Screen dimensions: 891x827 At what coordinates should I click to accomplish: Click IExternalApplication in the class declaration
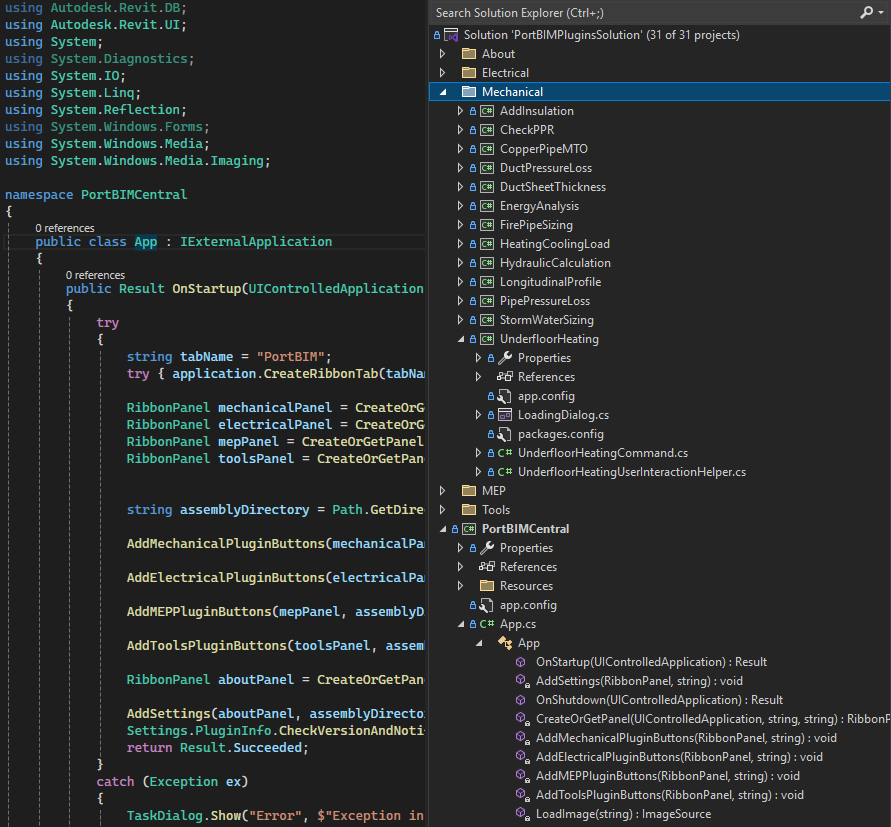[x=256, y=242]
